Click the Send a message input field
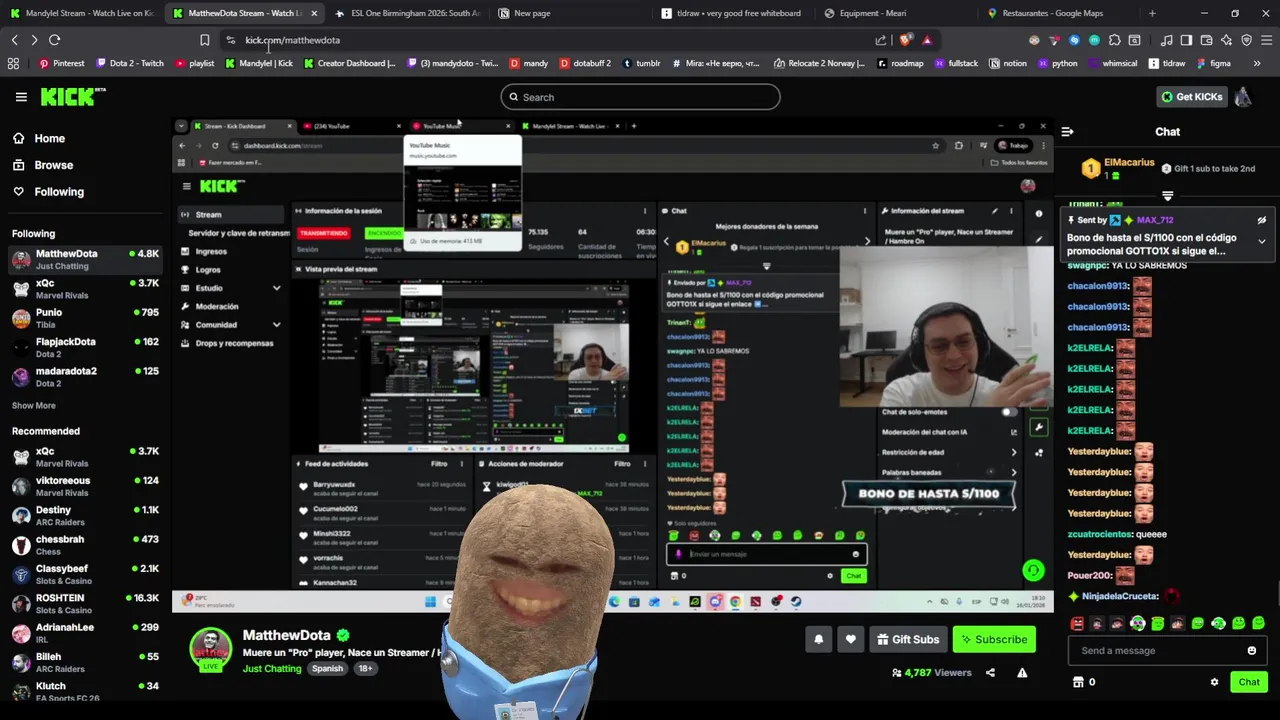 pyautogui.click(x=1166, y=651)
